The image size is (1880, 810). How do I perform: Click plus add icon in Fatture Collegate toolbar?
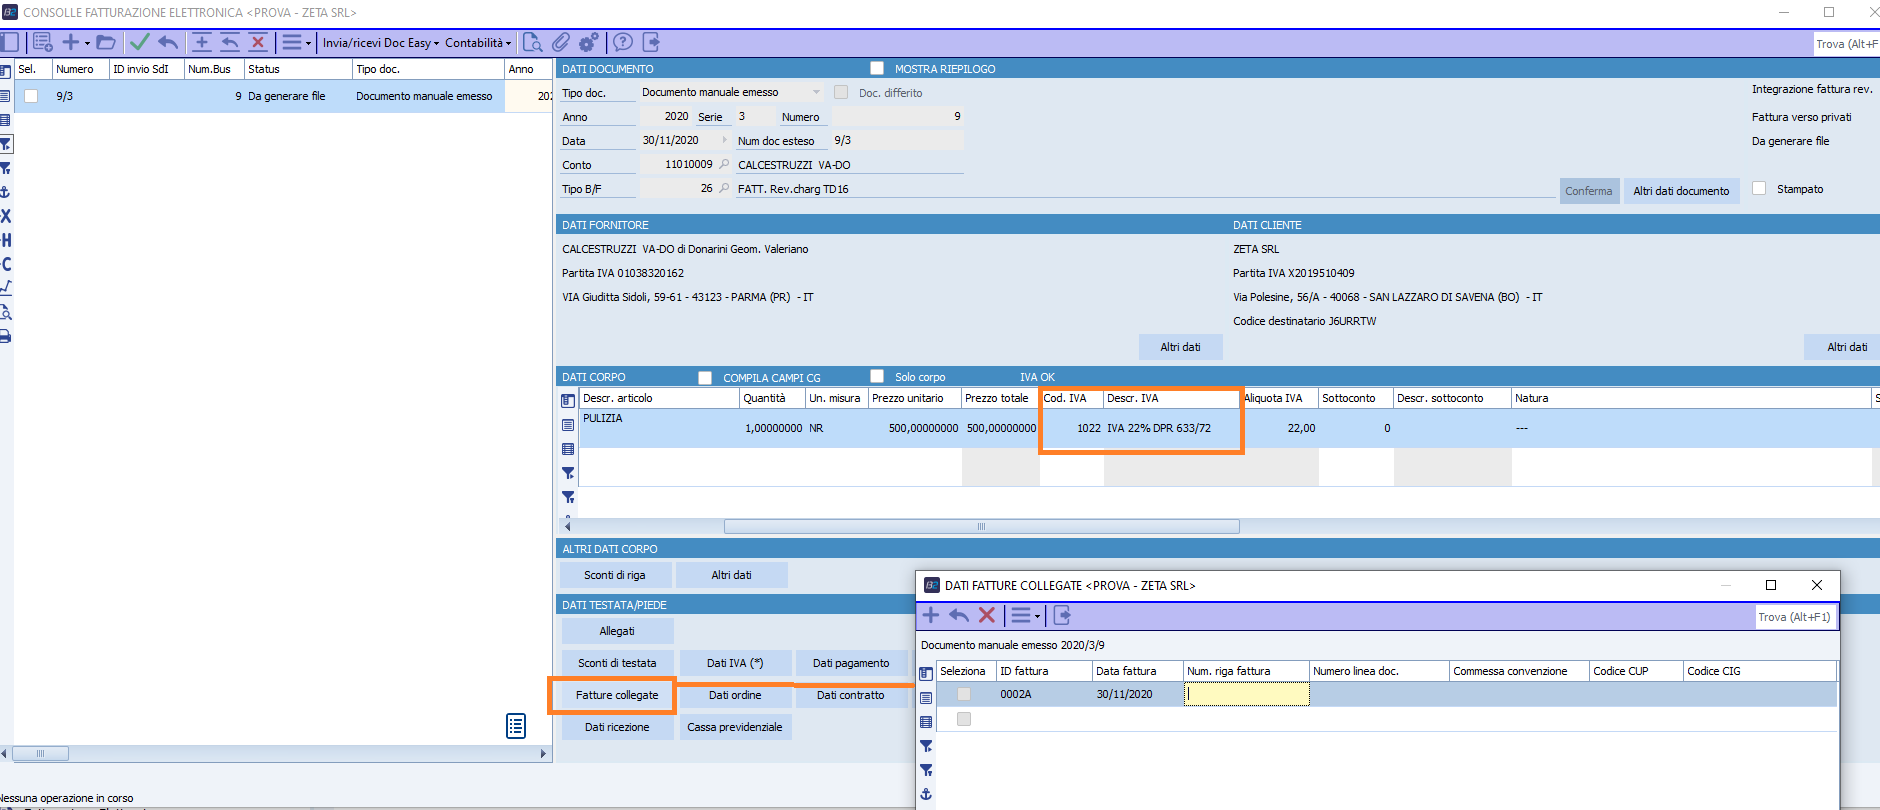931,615
